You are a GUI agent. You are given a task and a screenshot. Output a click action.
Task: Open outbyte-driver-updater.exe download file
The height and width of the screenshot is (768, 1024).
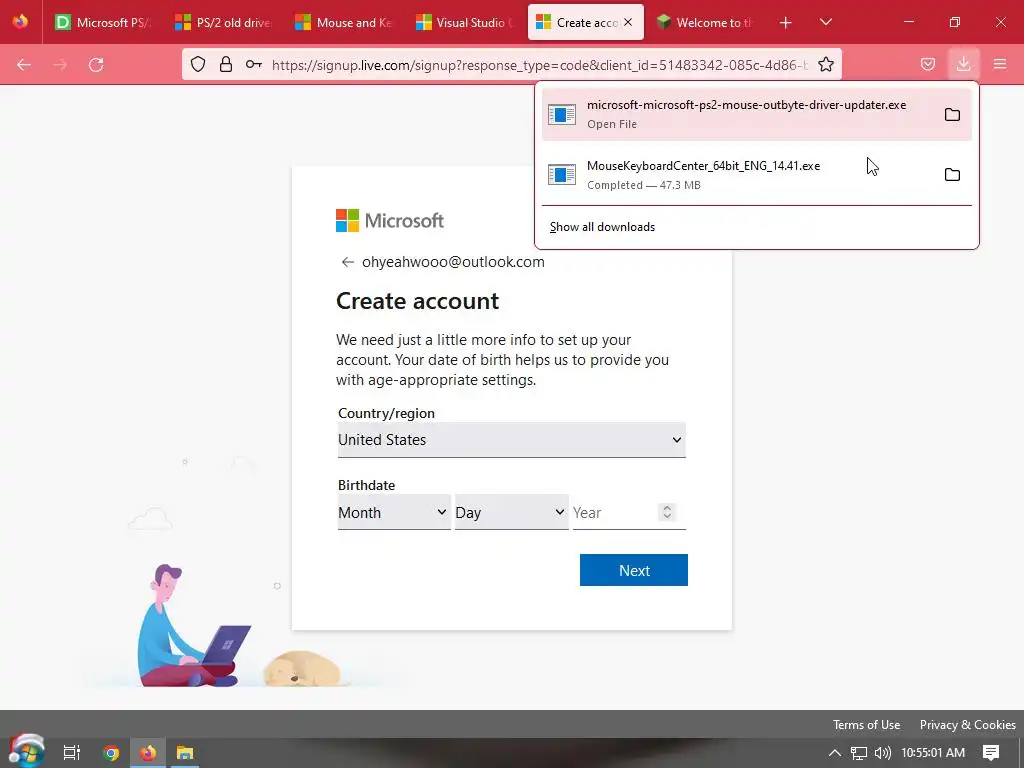[x=738, y=114]
